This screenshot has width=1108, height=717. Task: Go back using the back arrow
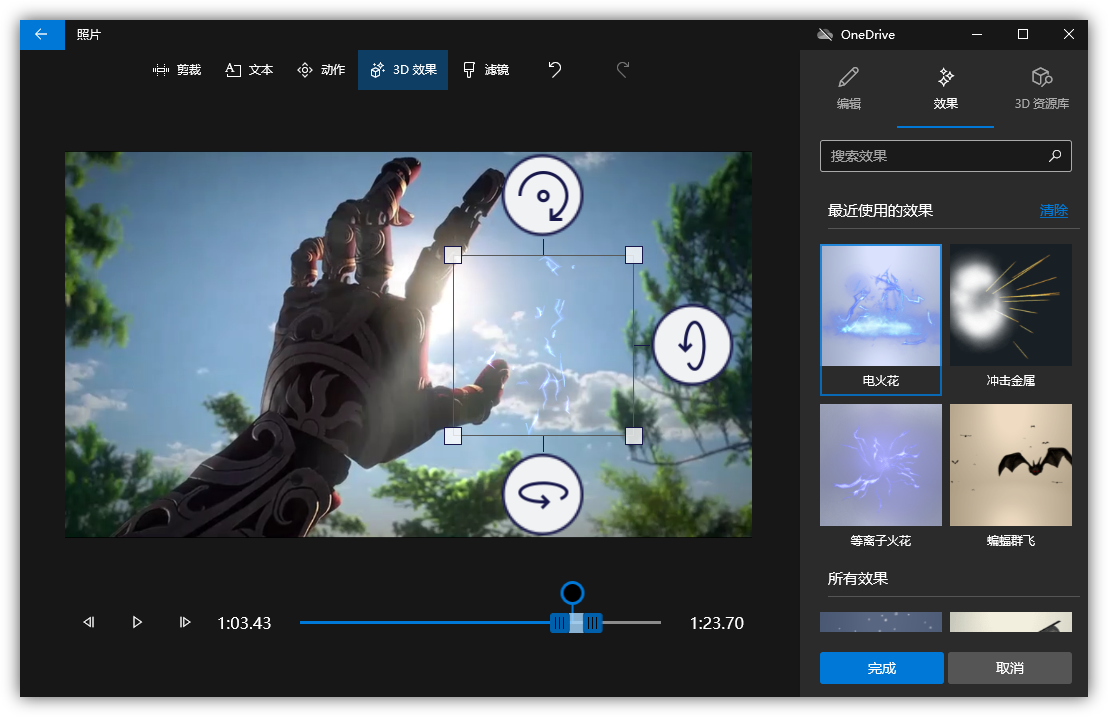coord(42,35)
